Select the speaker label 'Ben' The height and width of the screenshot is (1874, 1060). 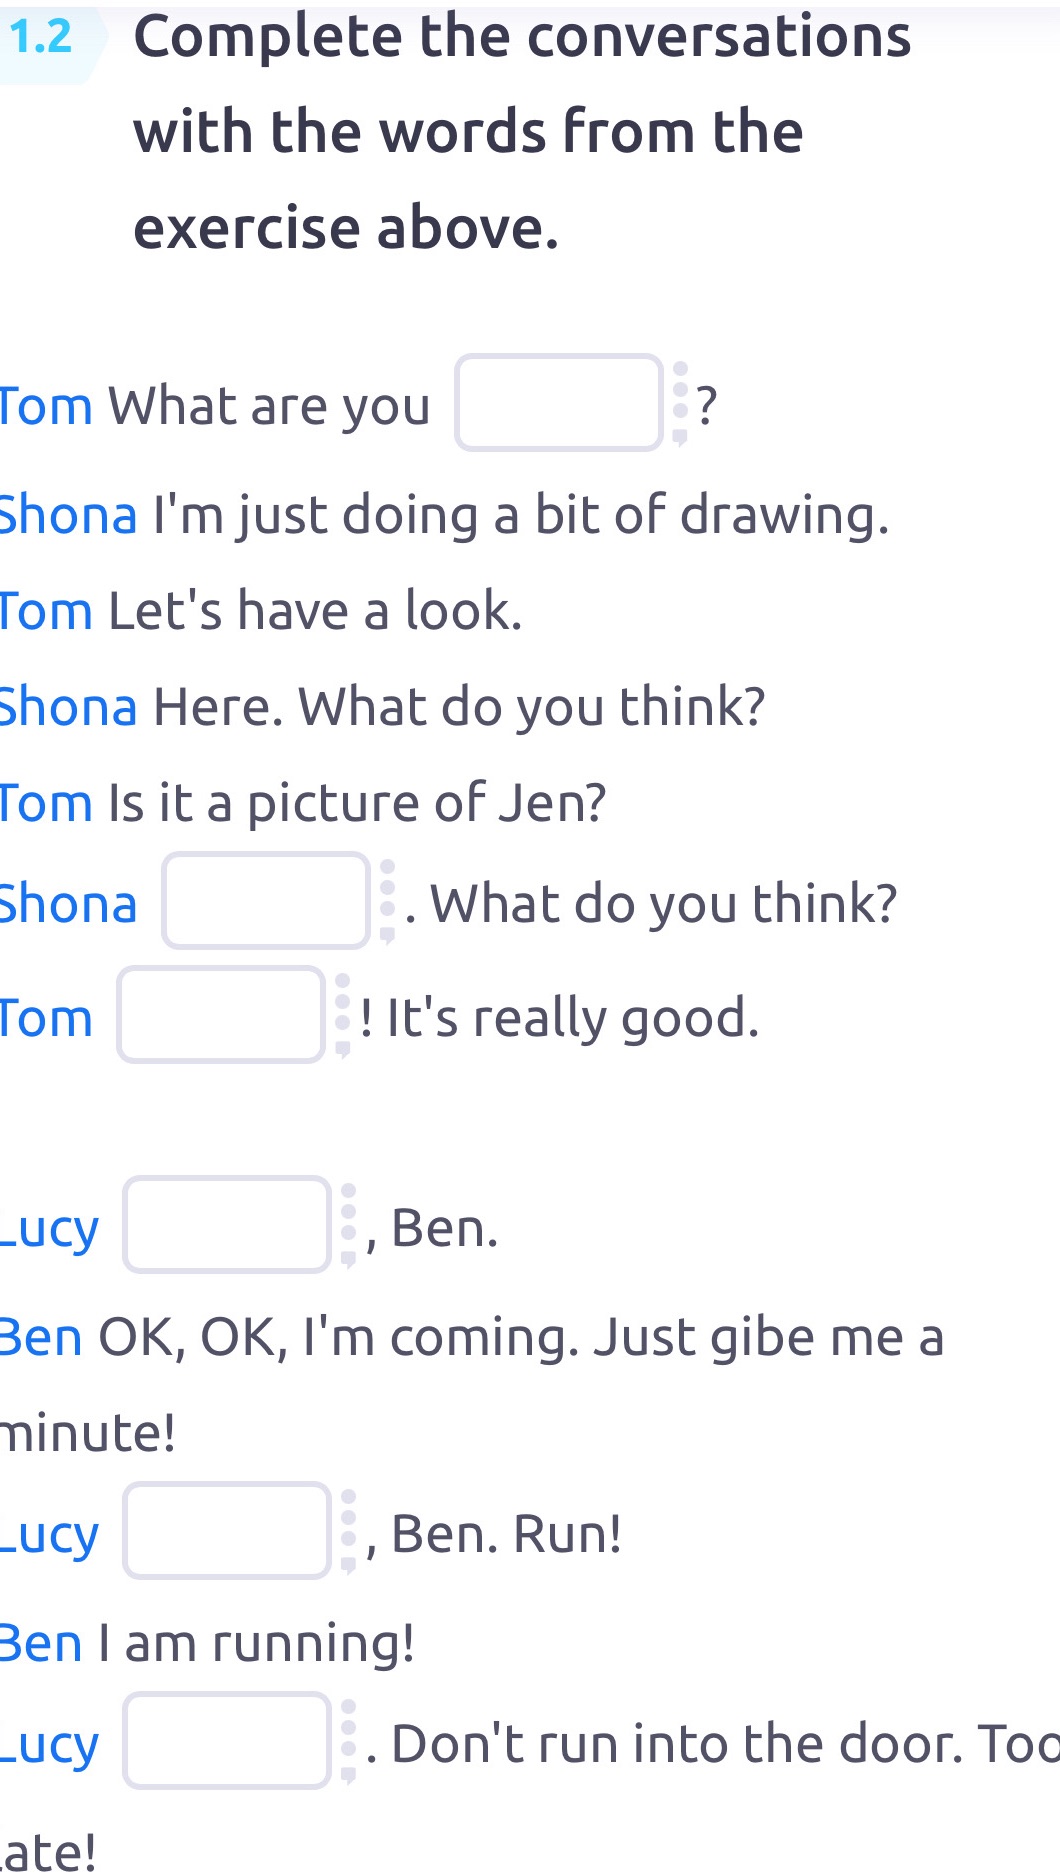tap(40, 1337)
